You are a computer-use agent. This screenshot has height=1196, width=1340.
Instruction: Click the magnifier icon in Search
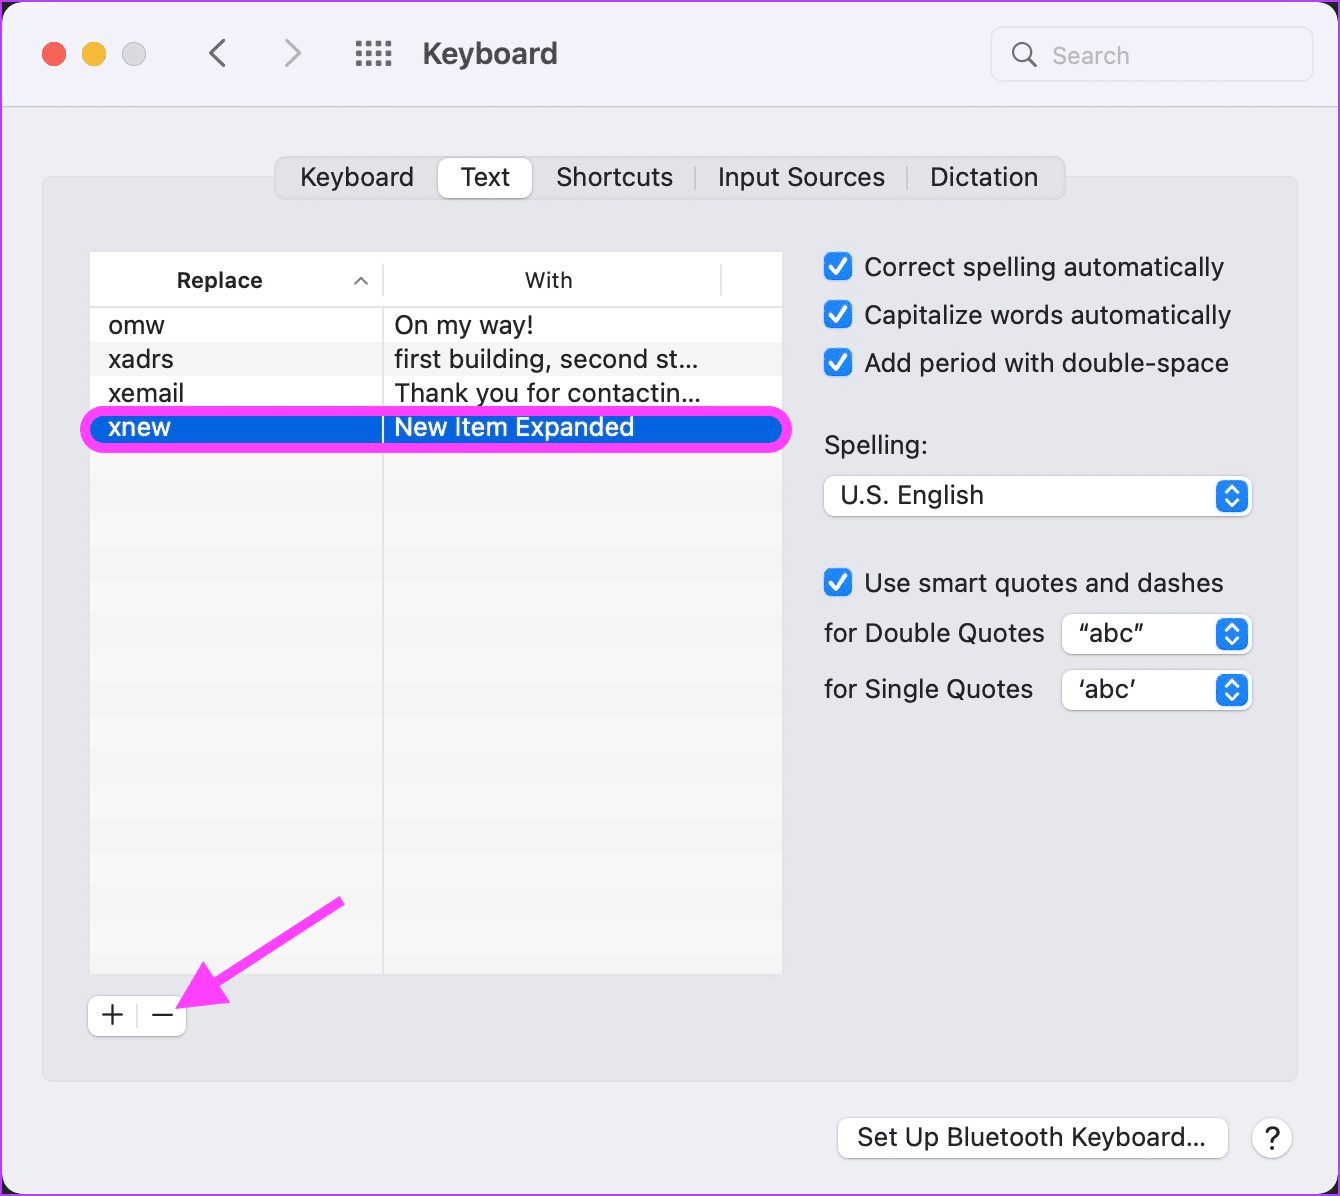1024,55
